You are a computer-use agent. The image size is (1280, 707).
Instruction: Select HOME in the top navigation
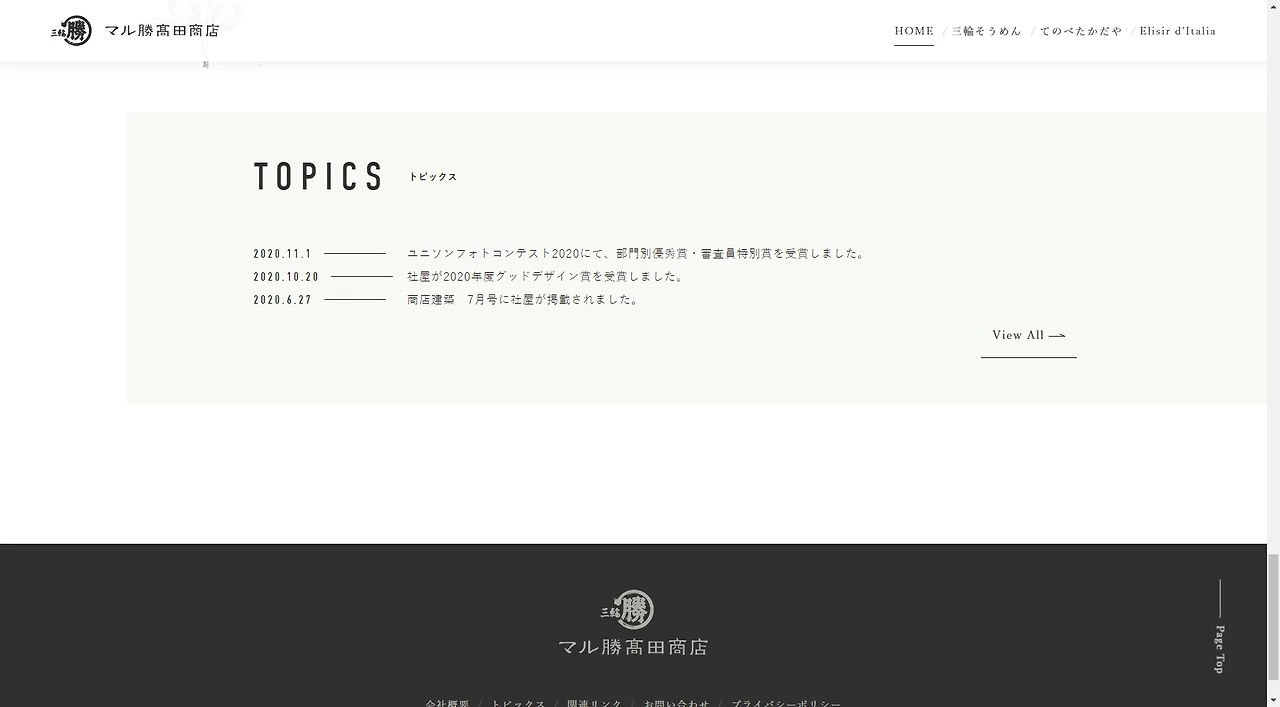click(x=913, y=31)
